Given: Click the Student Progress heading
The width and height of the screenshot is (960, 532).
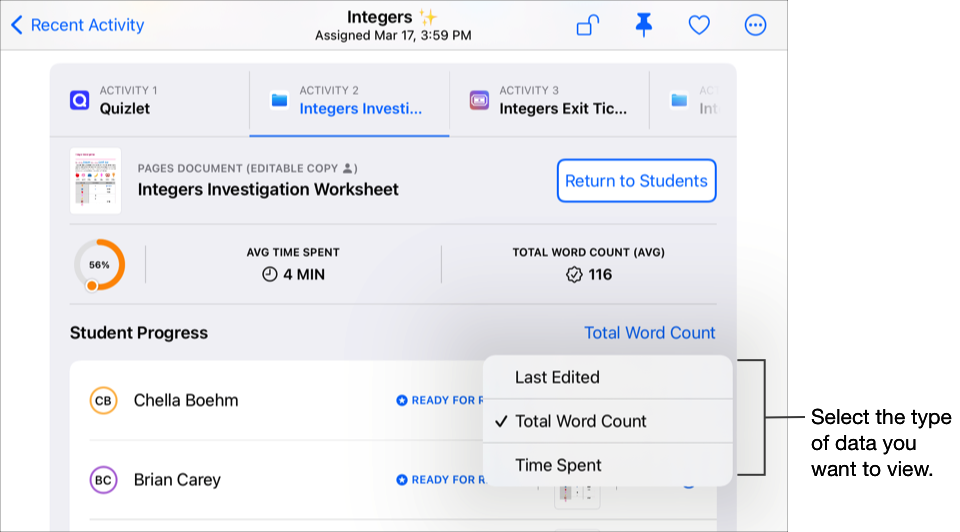Looking at the screenshot, I should tap(139, 332).
